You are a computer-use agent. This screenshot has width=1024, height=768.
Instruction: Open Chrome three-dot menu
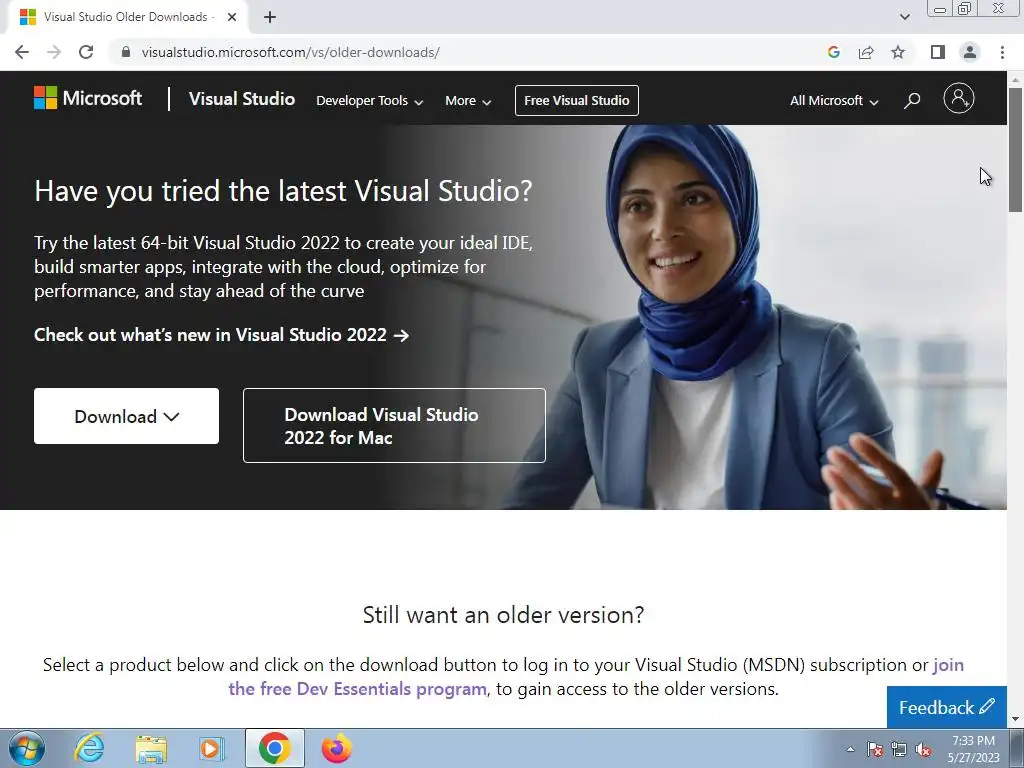point(1002,52)
